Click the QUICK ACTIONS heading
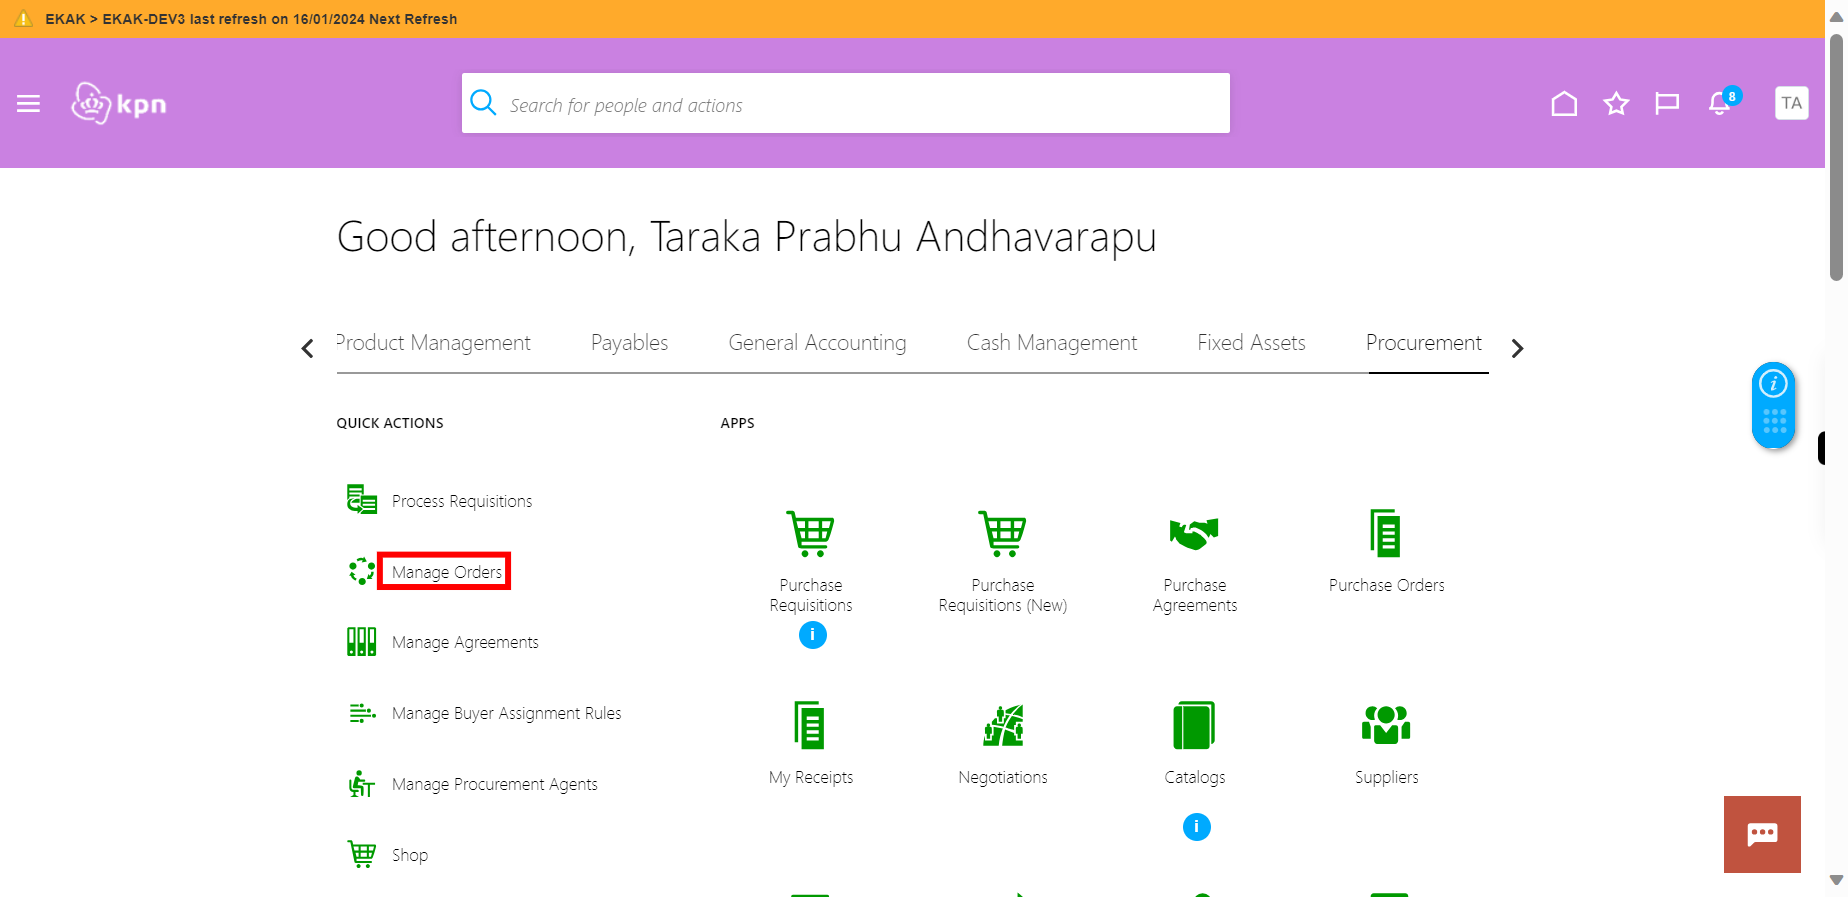The height and width of the screenshot is (897, 1848). tap(390, 423)
